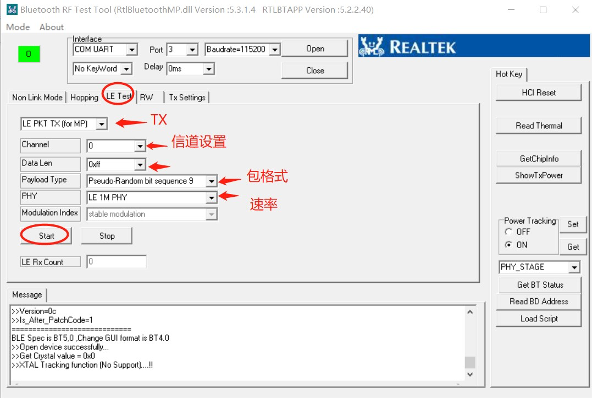
Task: Click the Read BD Address button
Action: (x=538, y=301)
